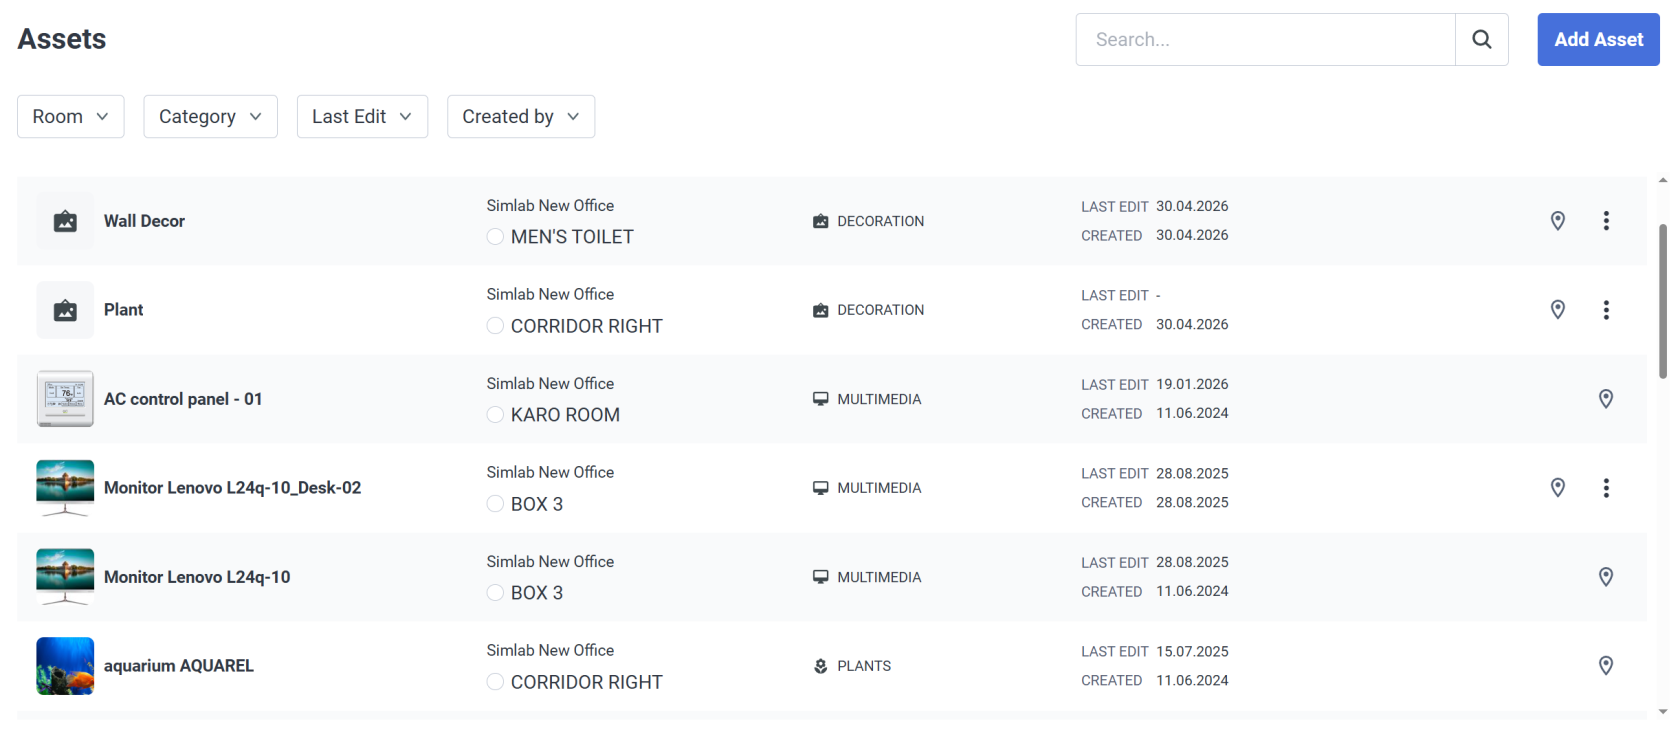The image size is (1680, 741).
Task: Select the circle beside KARO ROOM
Action: [495, 415]
